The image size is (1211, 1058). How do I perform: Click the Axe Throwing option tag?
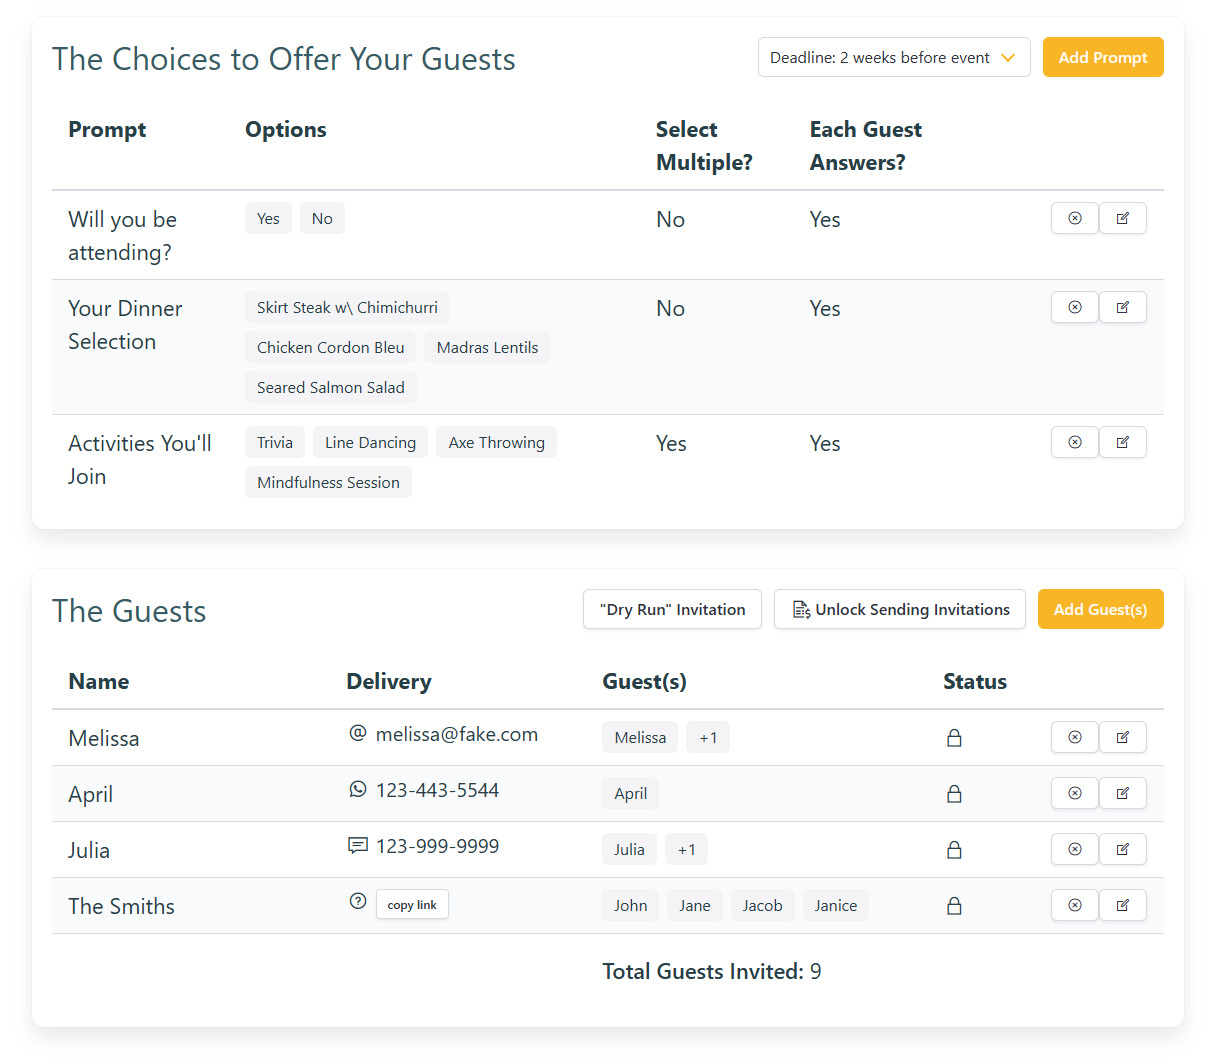(x=496, y=443)
